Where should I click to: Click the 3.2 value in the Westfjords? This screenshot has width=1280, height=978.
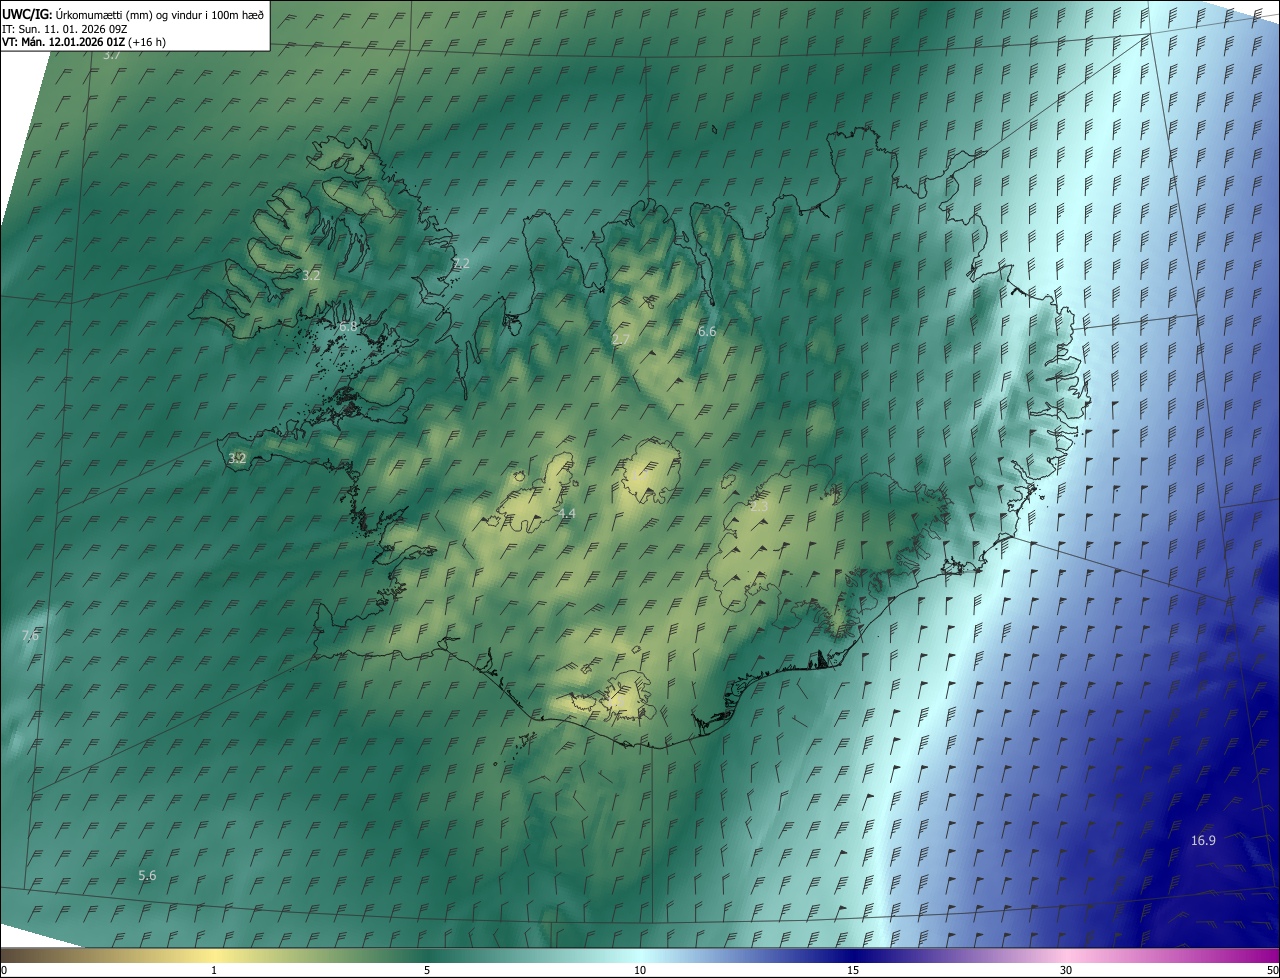(311, 275)
